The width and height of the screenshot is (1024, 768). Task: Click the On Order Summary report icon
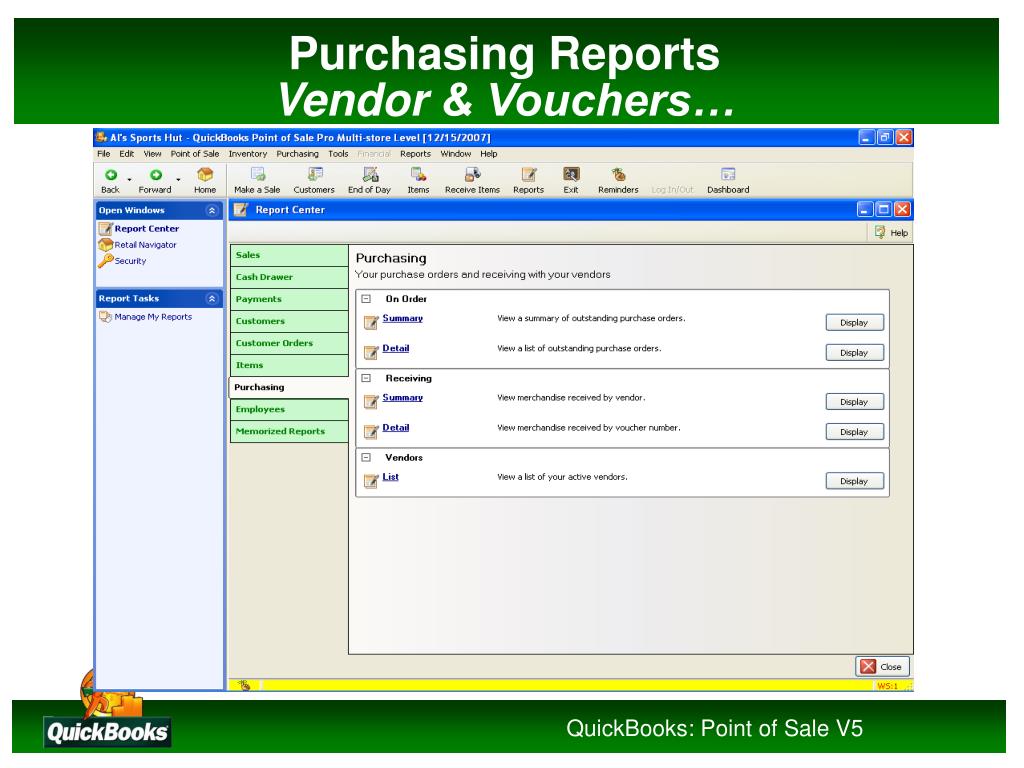pyautogui.click(x=371, y=322)
